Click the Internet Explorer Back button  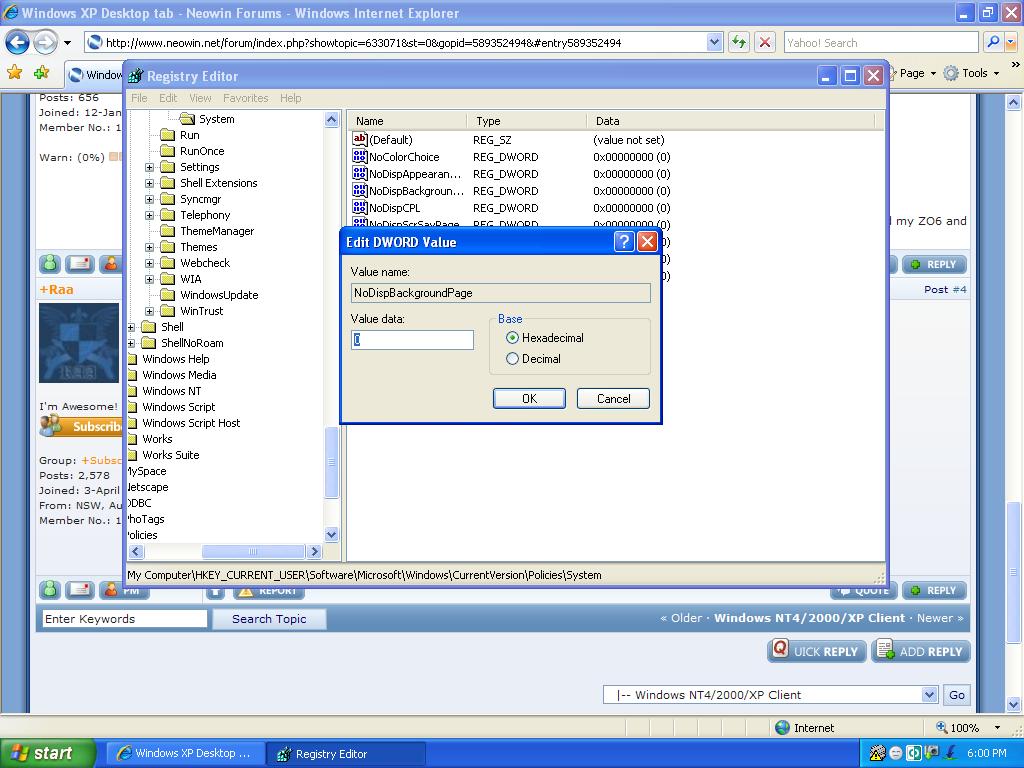point(17,42)
